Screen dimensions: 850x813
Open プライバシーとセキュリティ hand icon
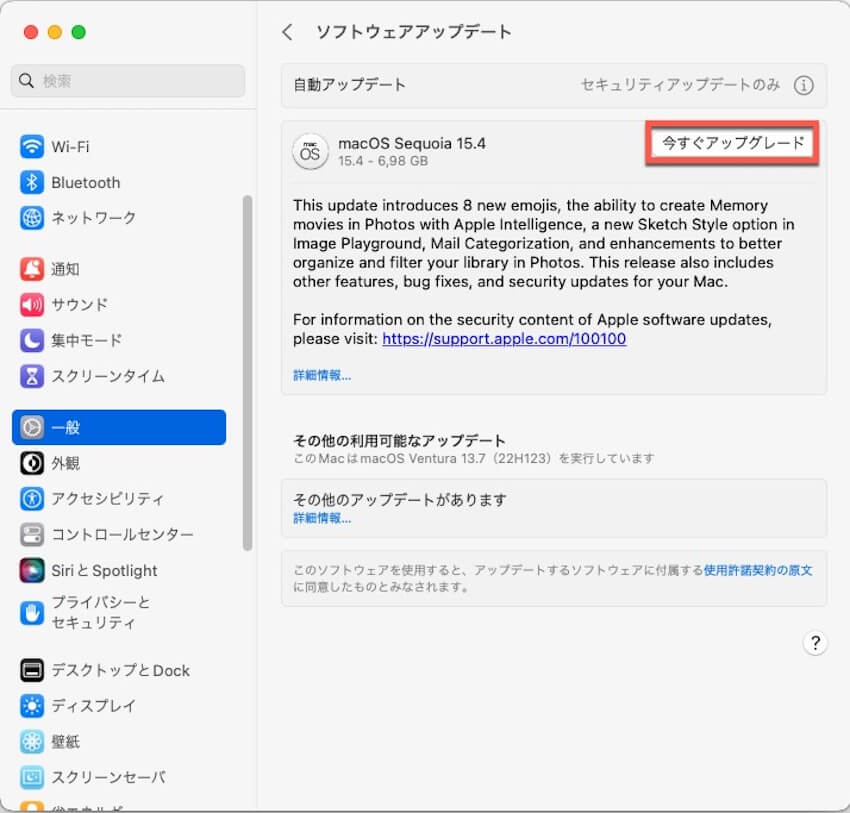click(31, 613)
